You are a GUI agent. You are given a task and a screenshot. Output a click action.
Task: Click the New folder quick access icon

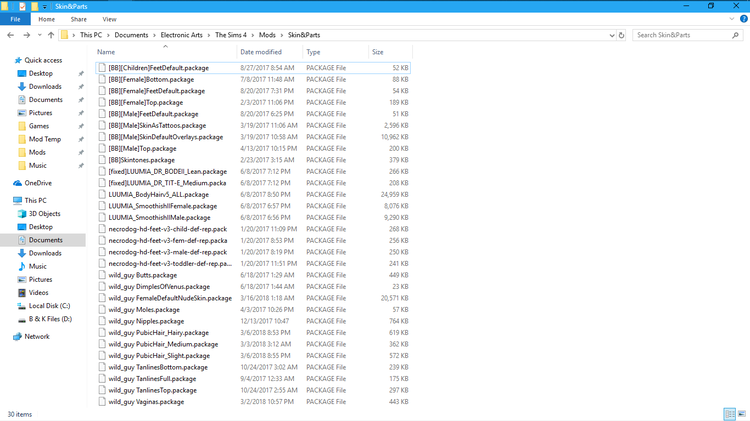(34, 6)
